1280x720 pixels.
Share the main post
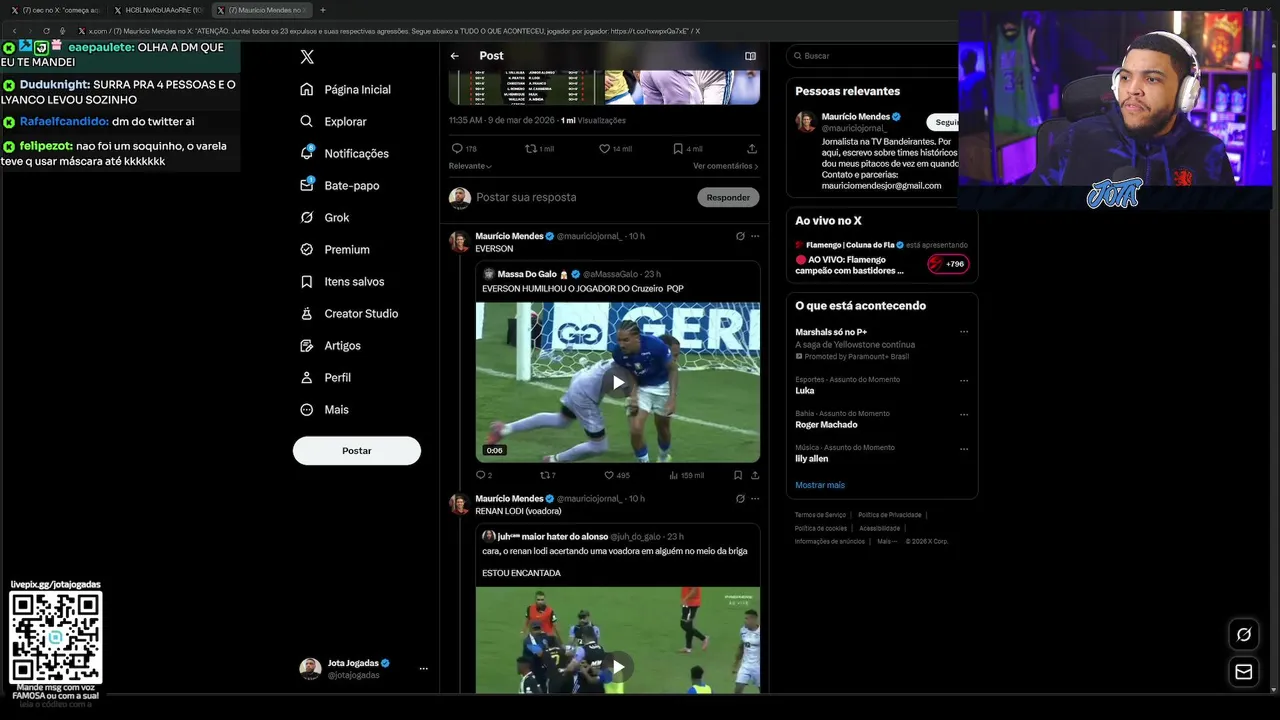tap(752, 148)
